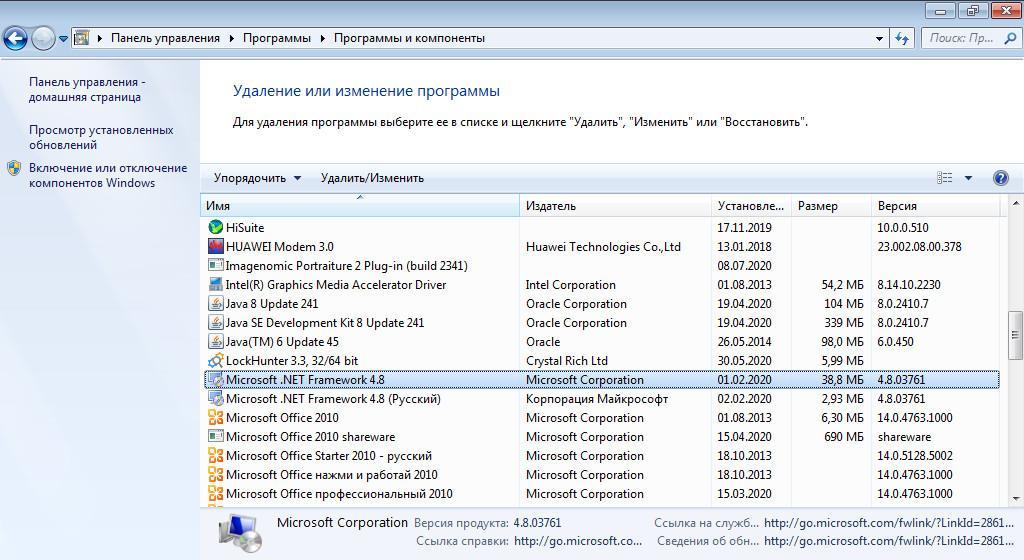This screenshot has width=1024, height=560.
Task: Click the Microsoft Office 2010 icon
Action: point(216,417)
